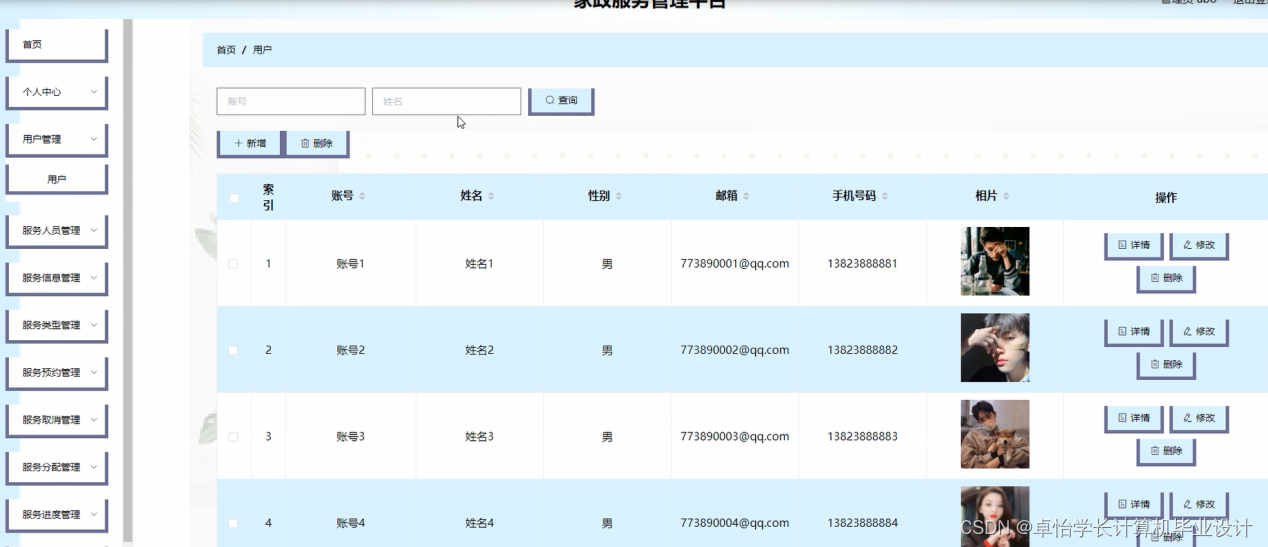Sort the 账号 column by its arrows

click(x=362, y=197)
